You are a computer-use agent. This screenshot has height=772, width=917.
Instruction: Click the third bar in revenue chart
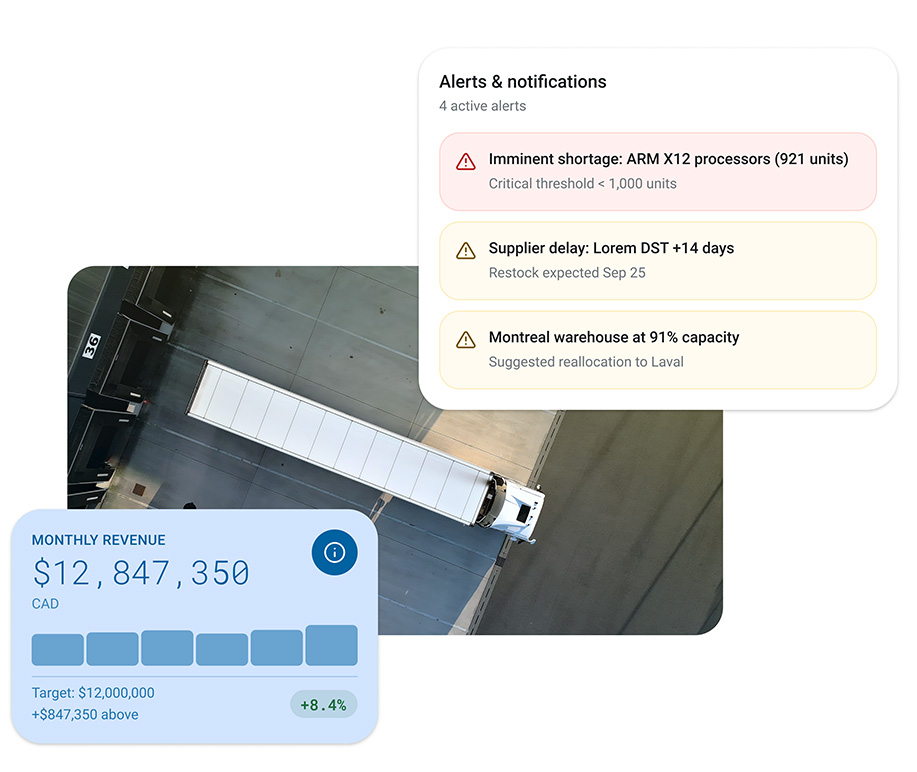click(167, 648)
